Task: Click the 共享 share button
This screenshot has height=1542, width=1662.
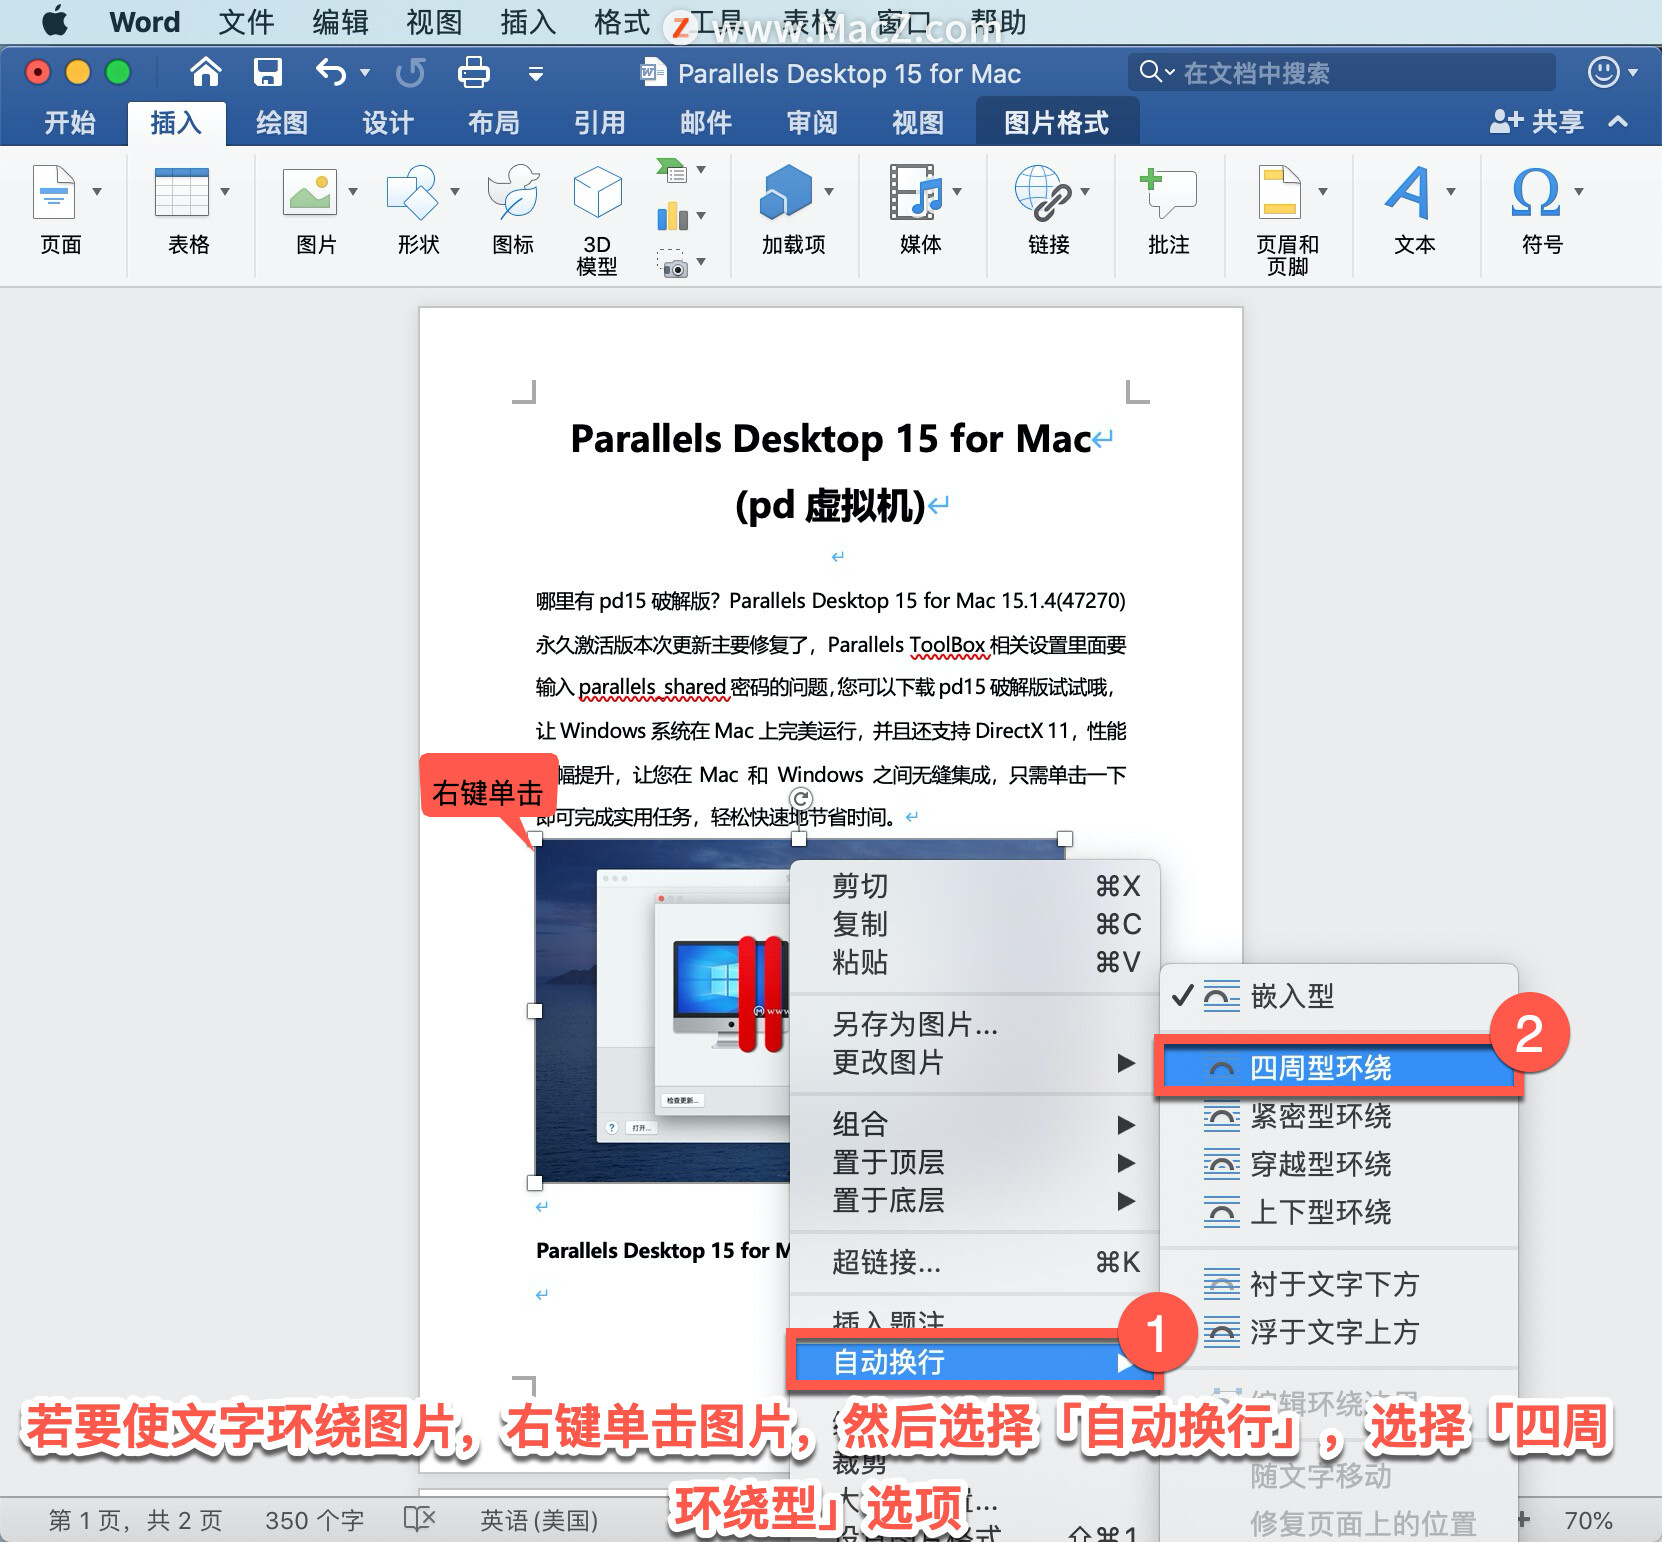Action: [1537, 122]
